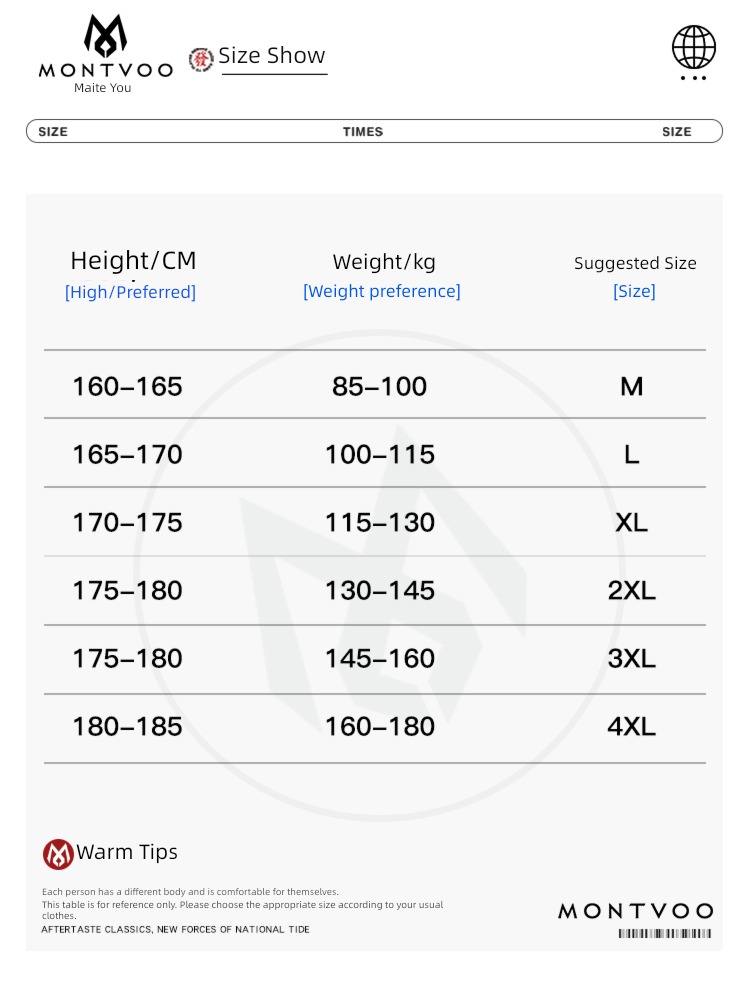Image resolution: width=750 pixels, height=1000 pixels.
Task: Click the blue [Size] label
Action: (x=634, y=291)
